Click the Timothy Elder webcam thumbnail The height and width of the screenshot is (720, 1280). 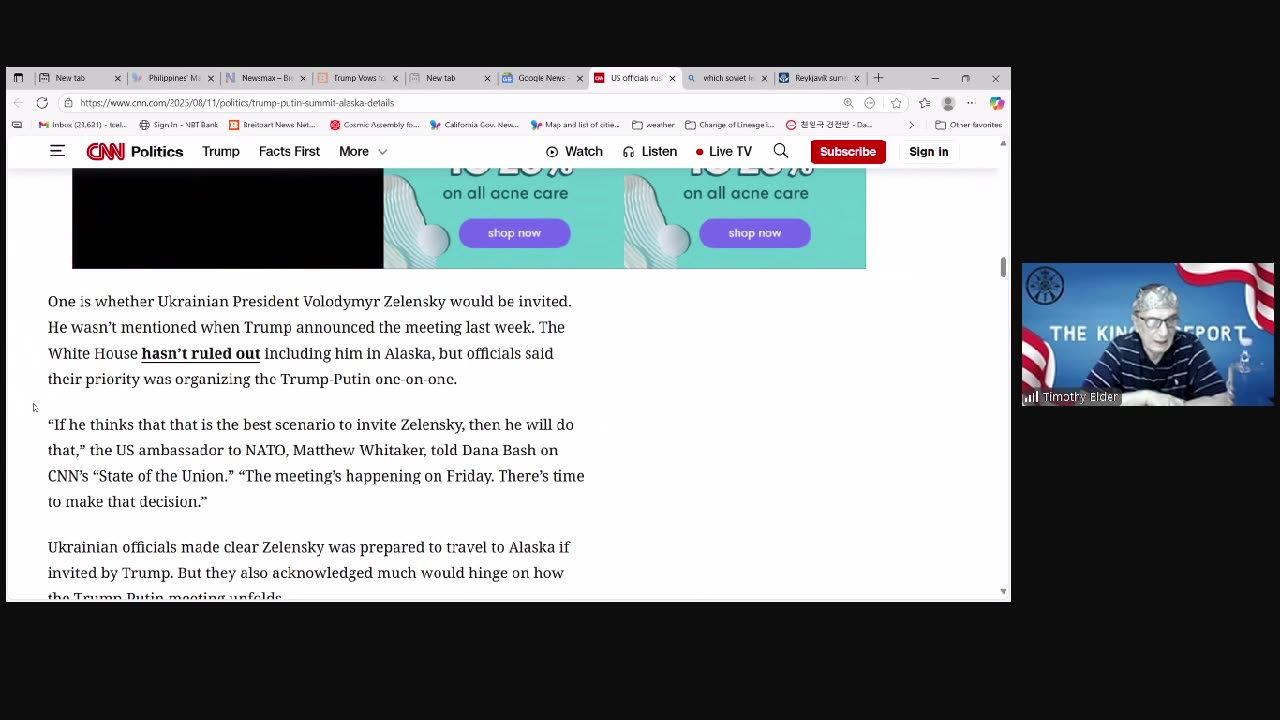1148,334
